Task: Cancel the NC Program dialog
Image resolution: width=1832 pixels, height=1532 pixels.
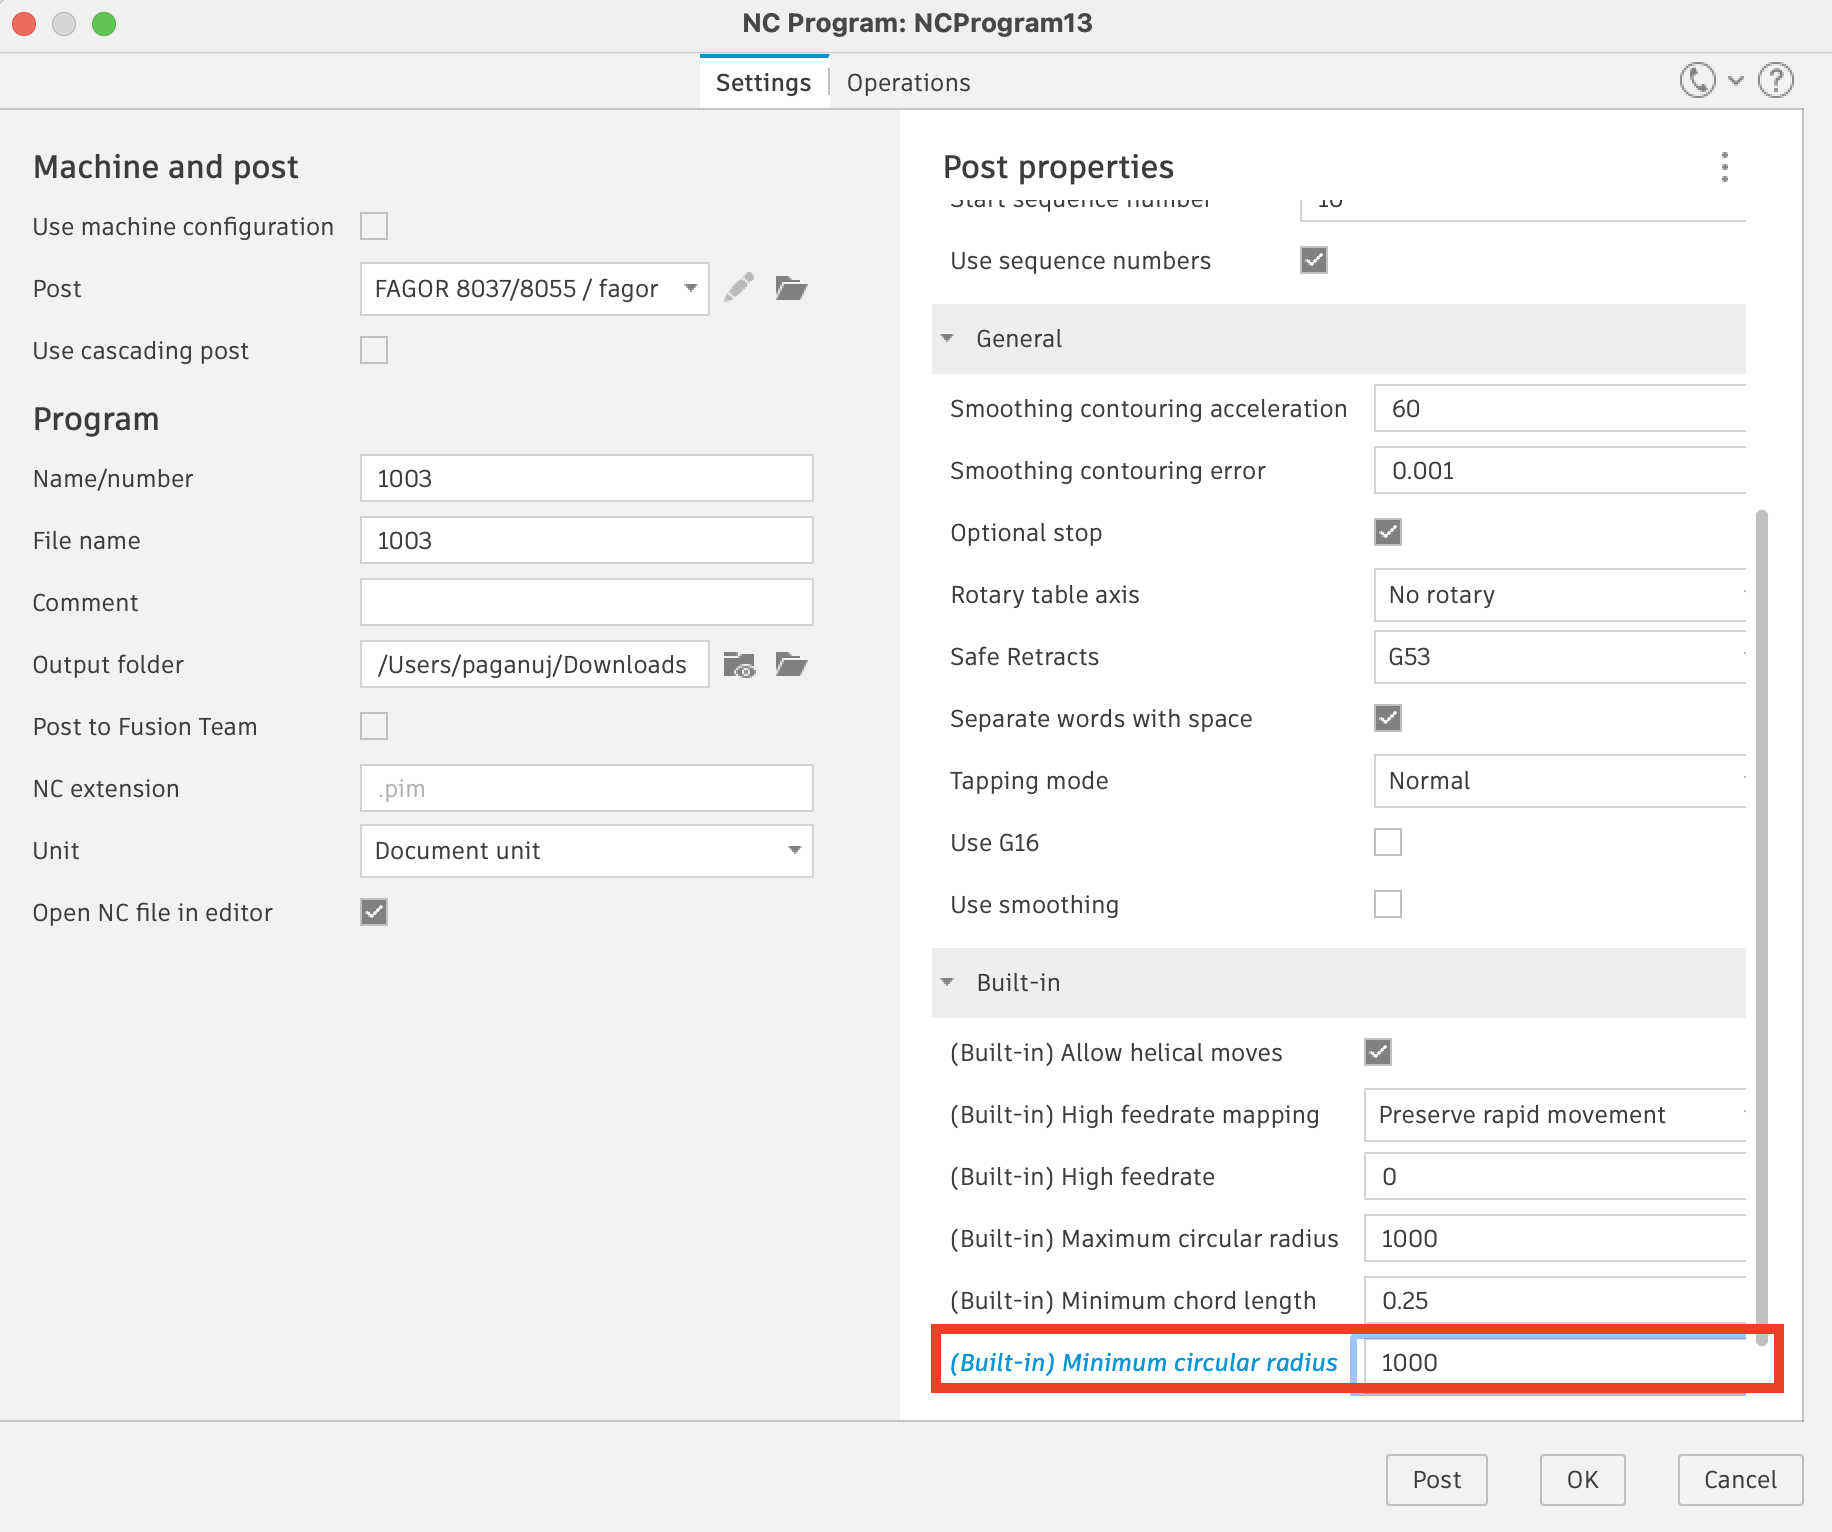Action: click(x=1740, y=1480)
